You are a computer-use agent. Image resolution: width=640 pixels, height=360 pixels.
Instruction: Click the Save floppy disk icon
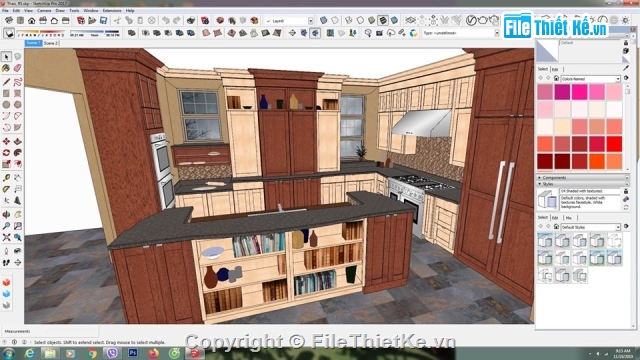point(104,20)
